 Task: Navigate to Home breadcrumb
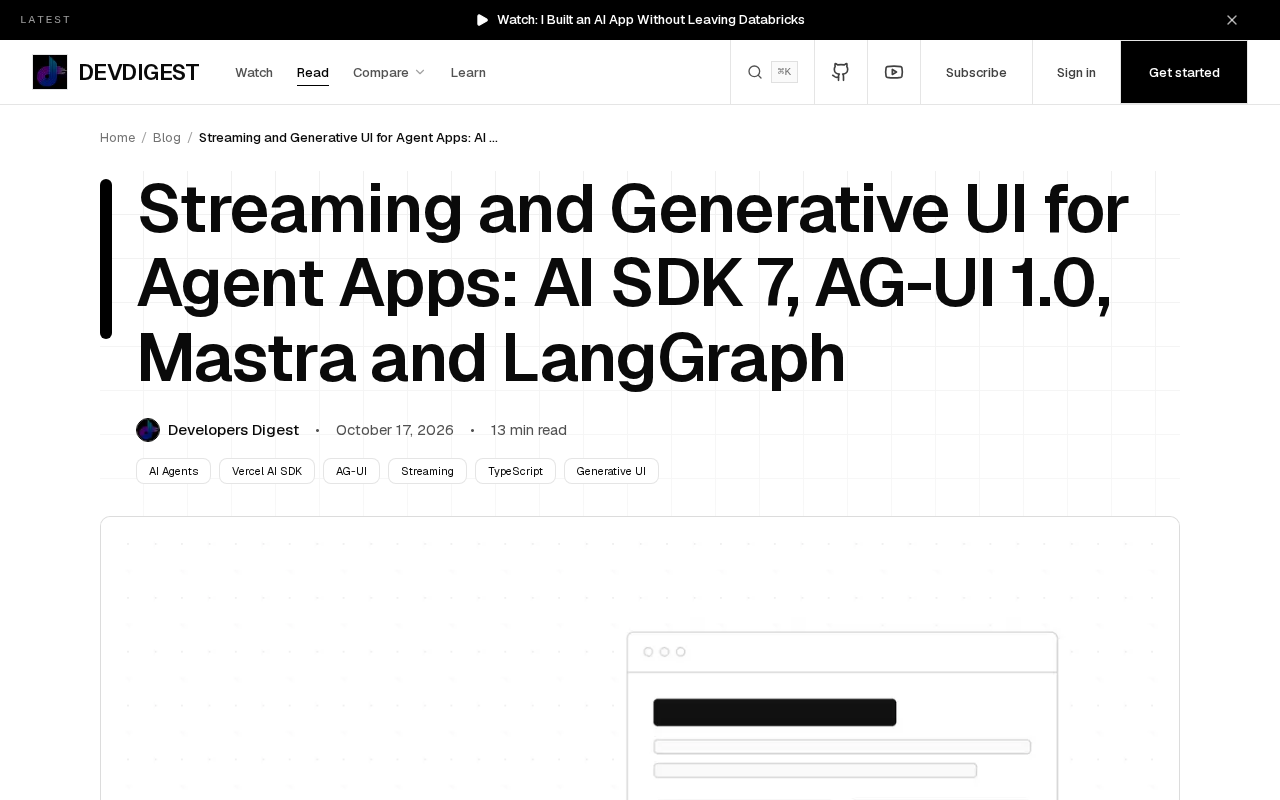(x=117, y=138)
